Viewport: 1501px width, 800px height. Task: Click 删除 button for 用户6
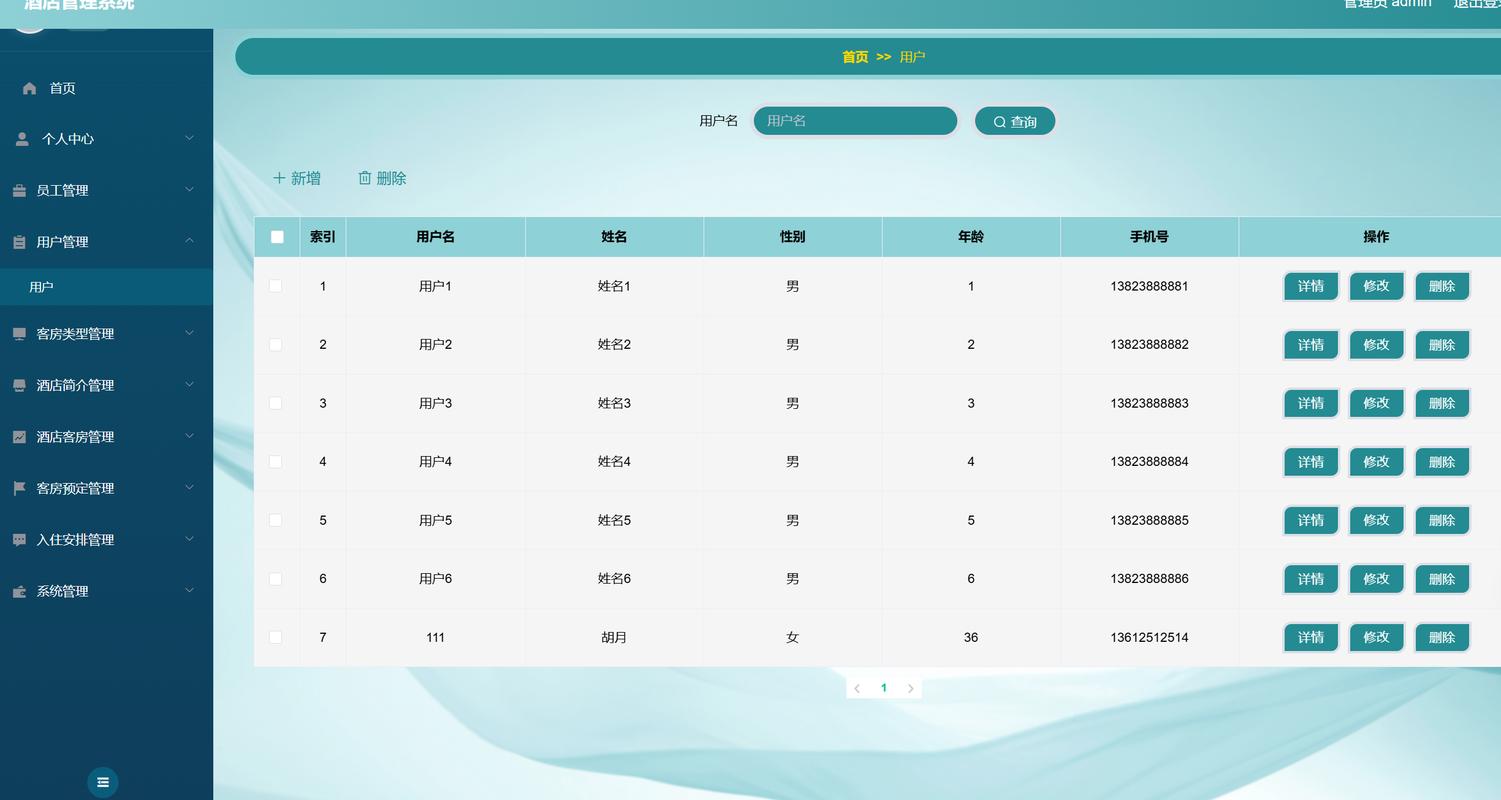tap(1442, 579)
